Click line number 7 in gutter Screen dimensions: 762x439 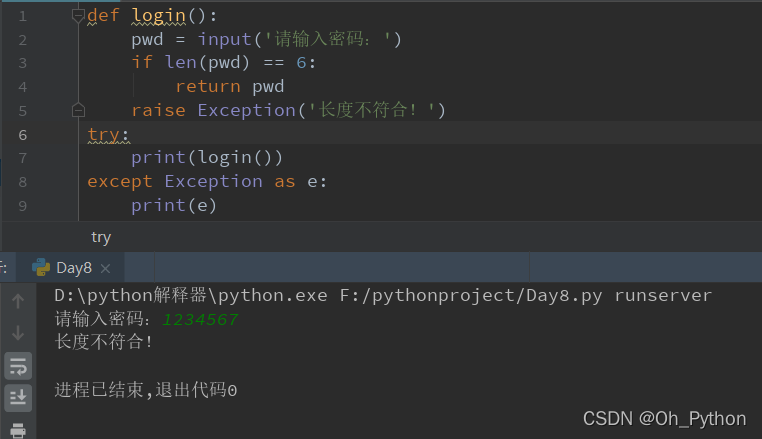22,158
